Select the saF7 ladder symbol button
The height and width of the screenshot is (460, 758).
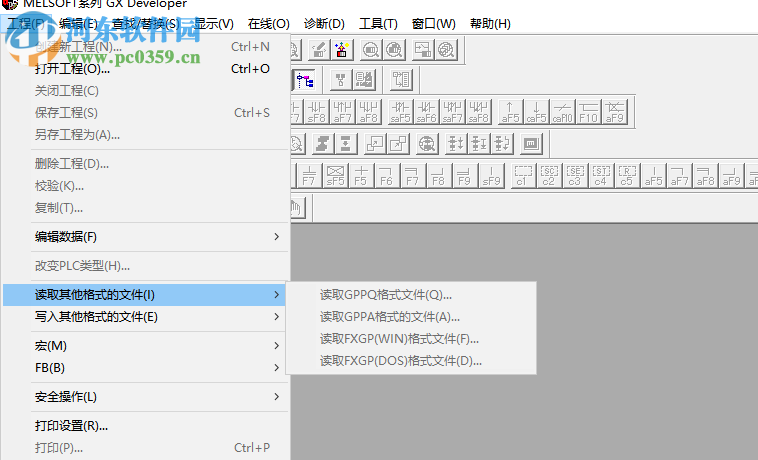tap(452, 112)
